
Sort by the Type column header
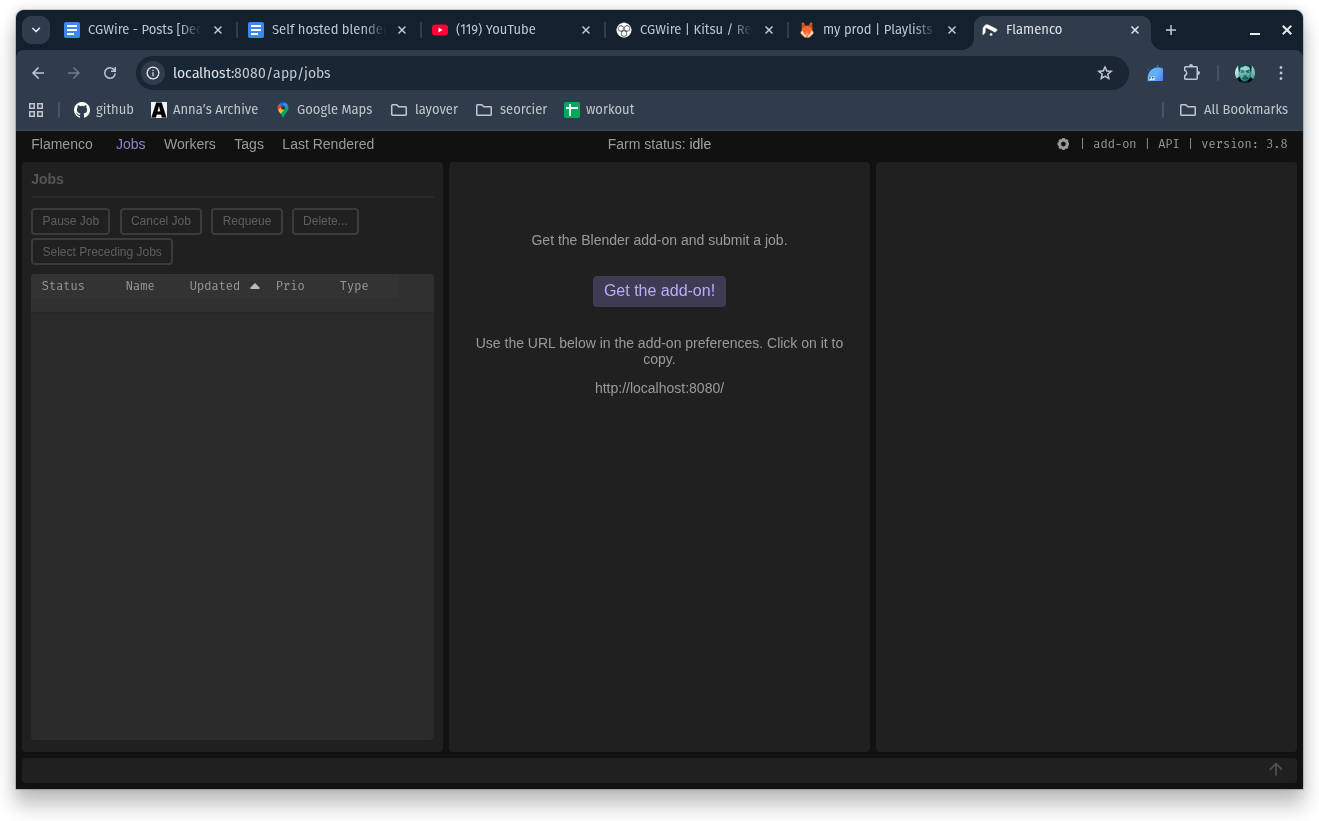(x=354, y=286)
